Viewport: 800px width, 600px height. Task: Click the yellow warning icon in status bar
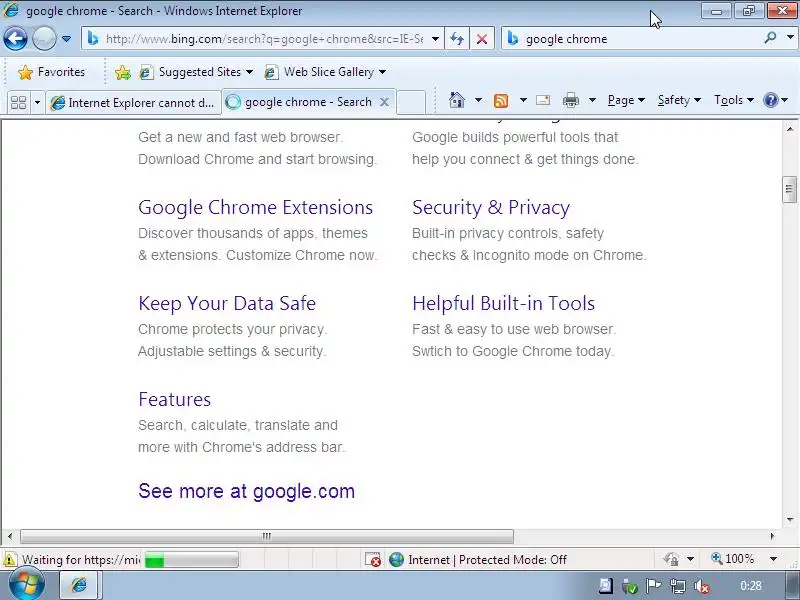click(x=9, y=560)
